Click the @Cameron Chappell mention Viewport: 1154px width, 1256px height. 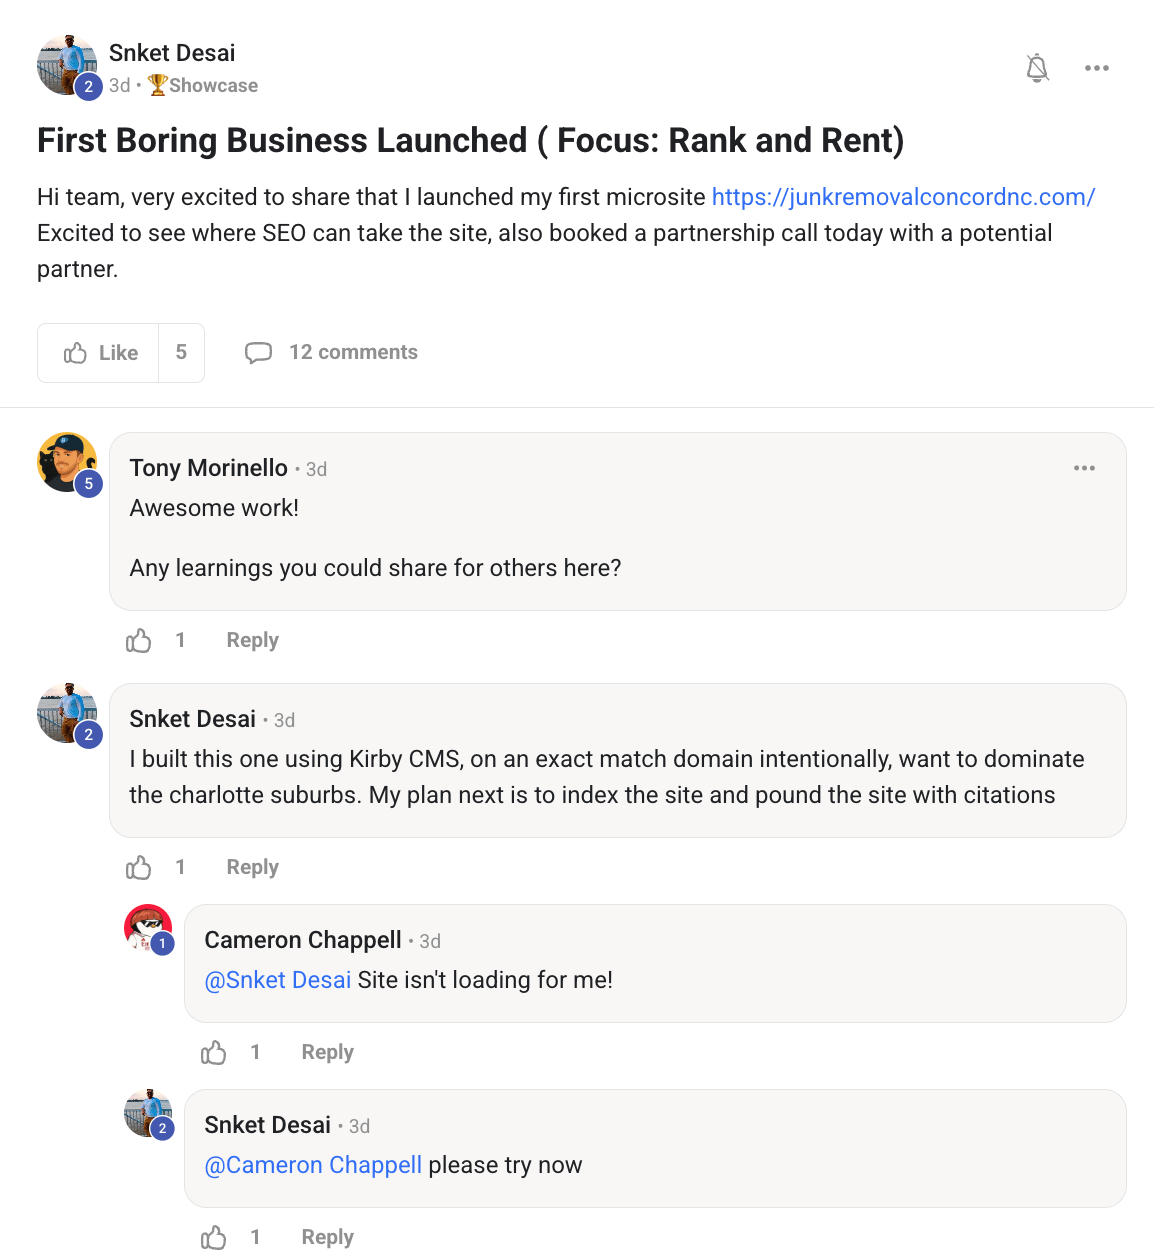click(313, 1165)
